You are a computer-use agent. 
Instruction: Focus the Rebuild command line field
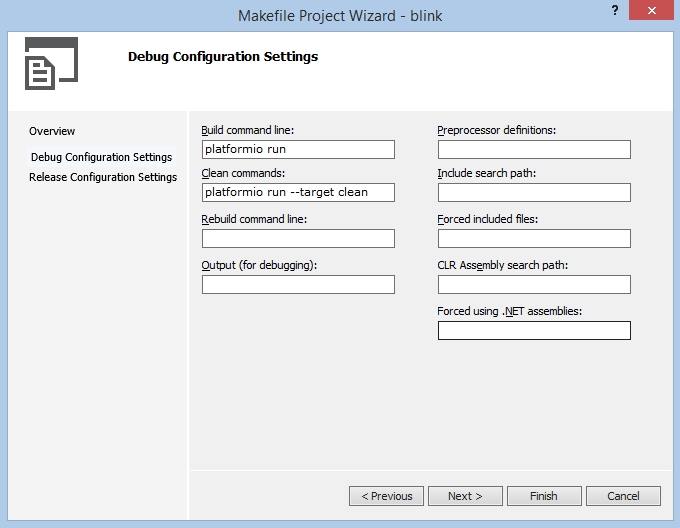tap(298, 238)
